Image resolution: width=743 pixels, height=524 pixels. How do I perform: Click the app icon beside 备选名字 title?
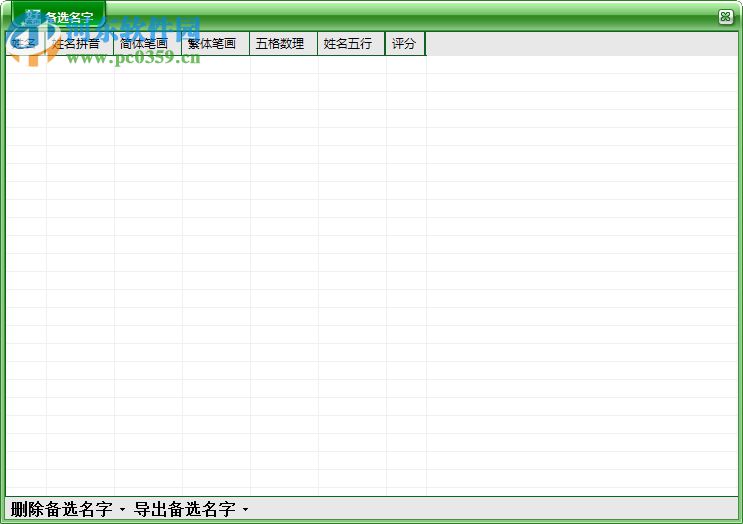[x=33, y=18]
